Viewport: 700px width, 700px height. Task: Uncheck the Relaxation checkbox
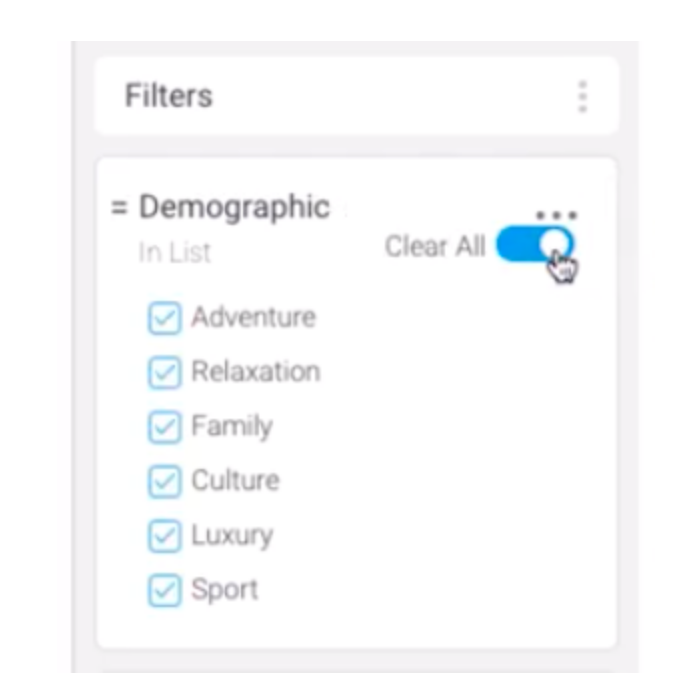(x=164, y=373)
